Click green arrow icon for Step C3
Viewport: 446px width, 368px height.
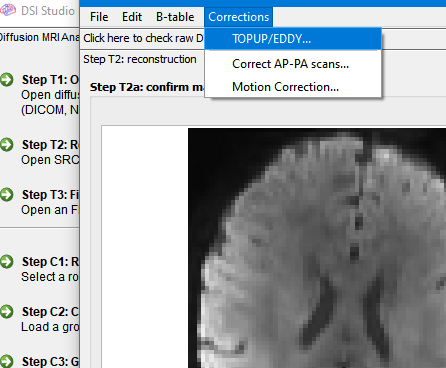(7, 361)
